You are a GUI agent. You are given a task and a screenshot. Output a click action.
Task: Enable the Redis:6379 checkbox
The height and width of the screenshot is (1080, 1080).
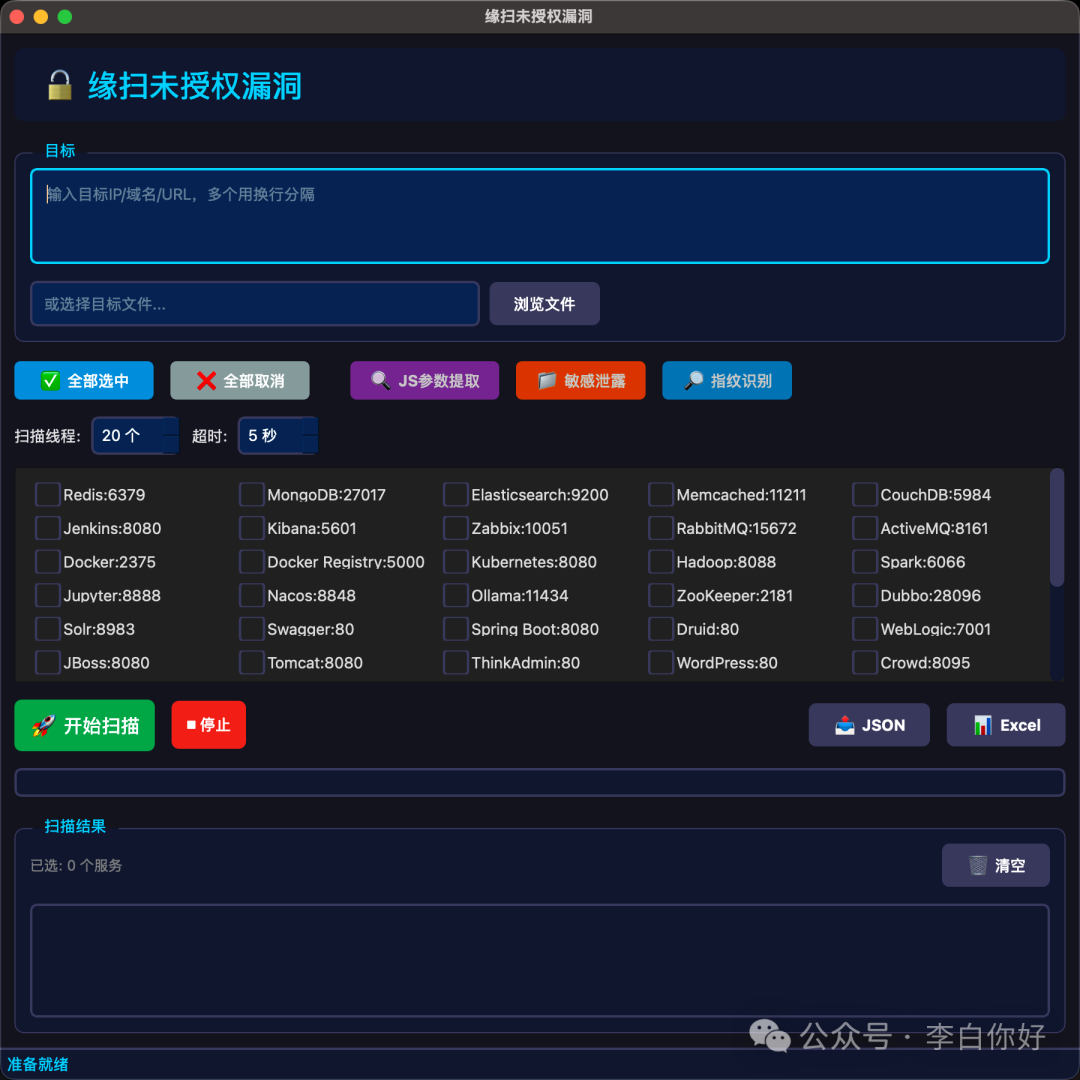(x=48, y=495)
